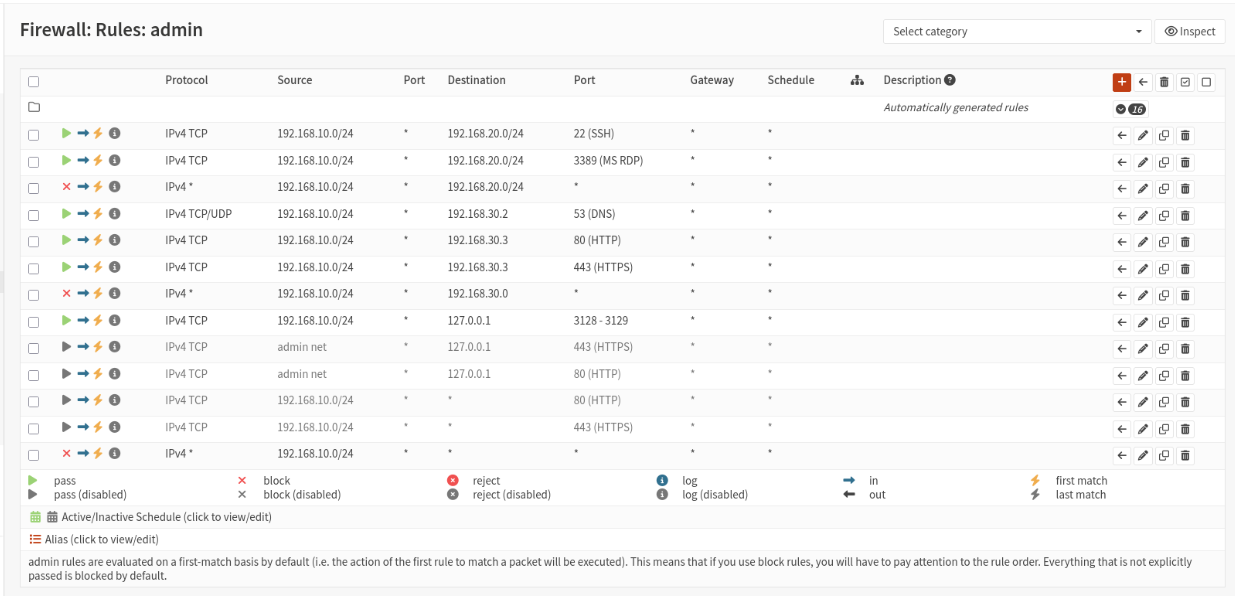
Task: Delete selected rules using header trash icon
Action: click(x=1164, y=82)
